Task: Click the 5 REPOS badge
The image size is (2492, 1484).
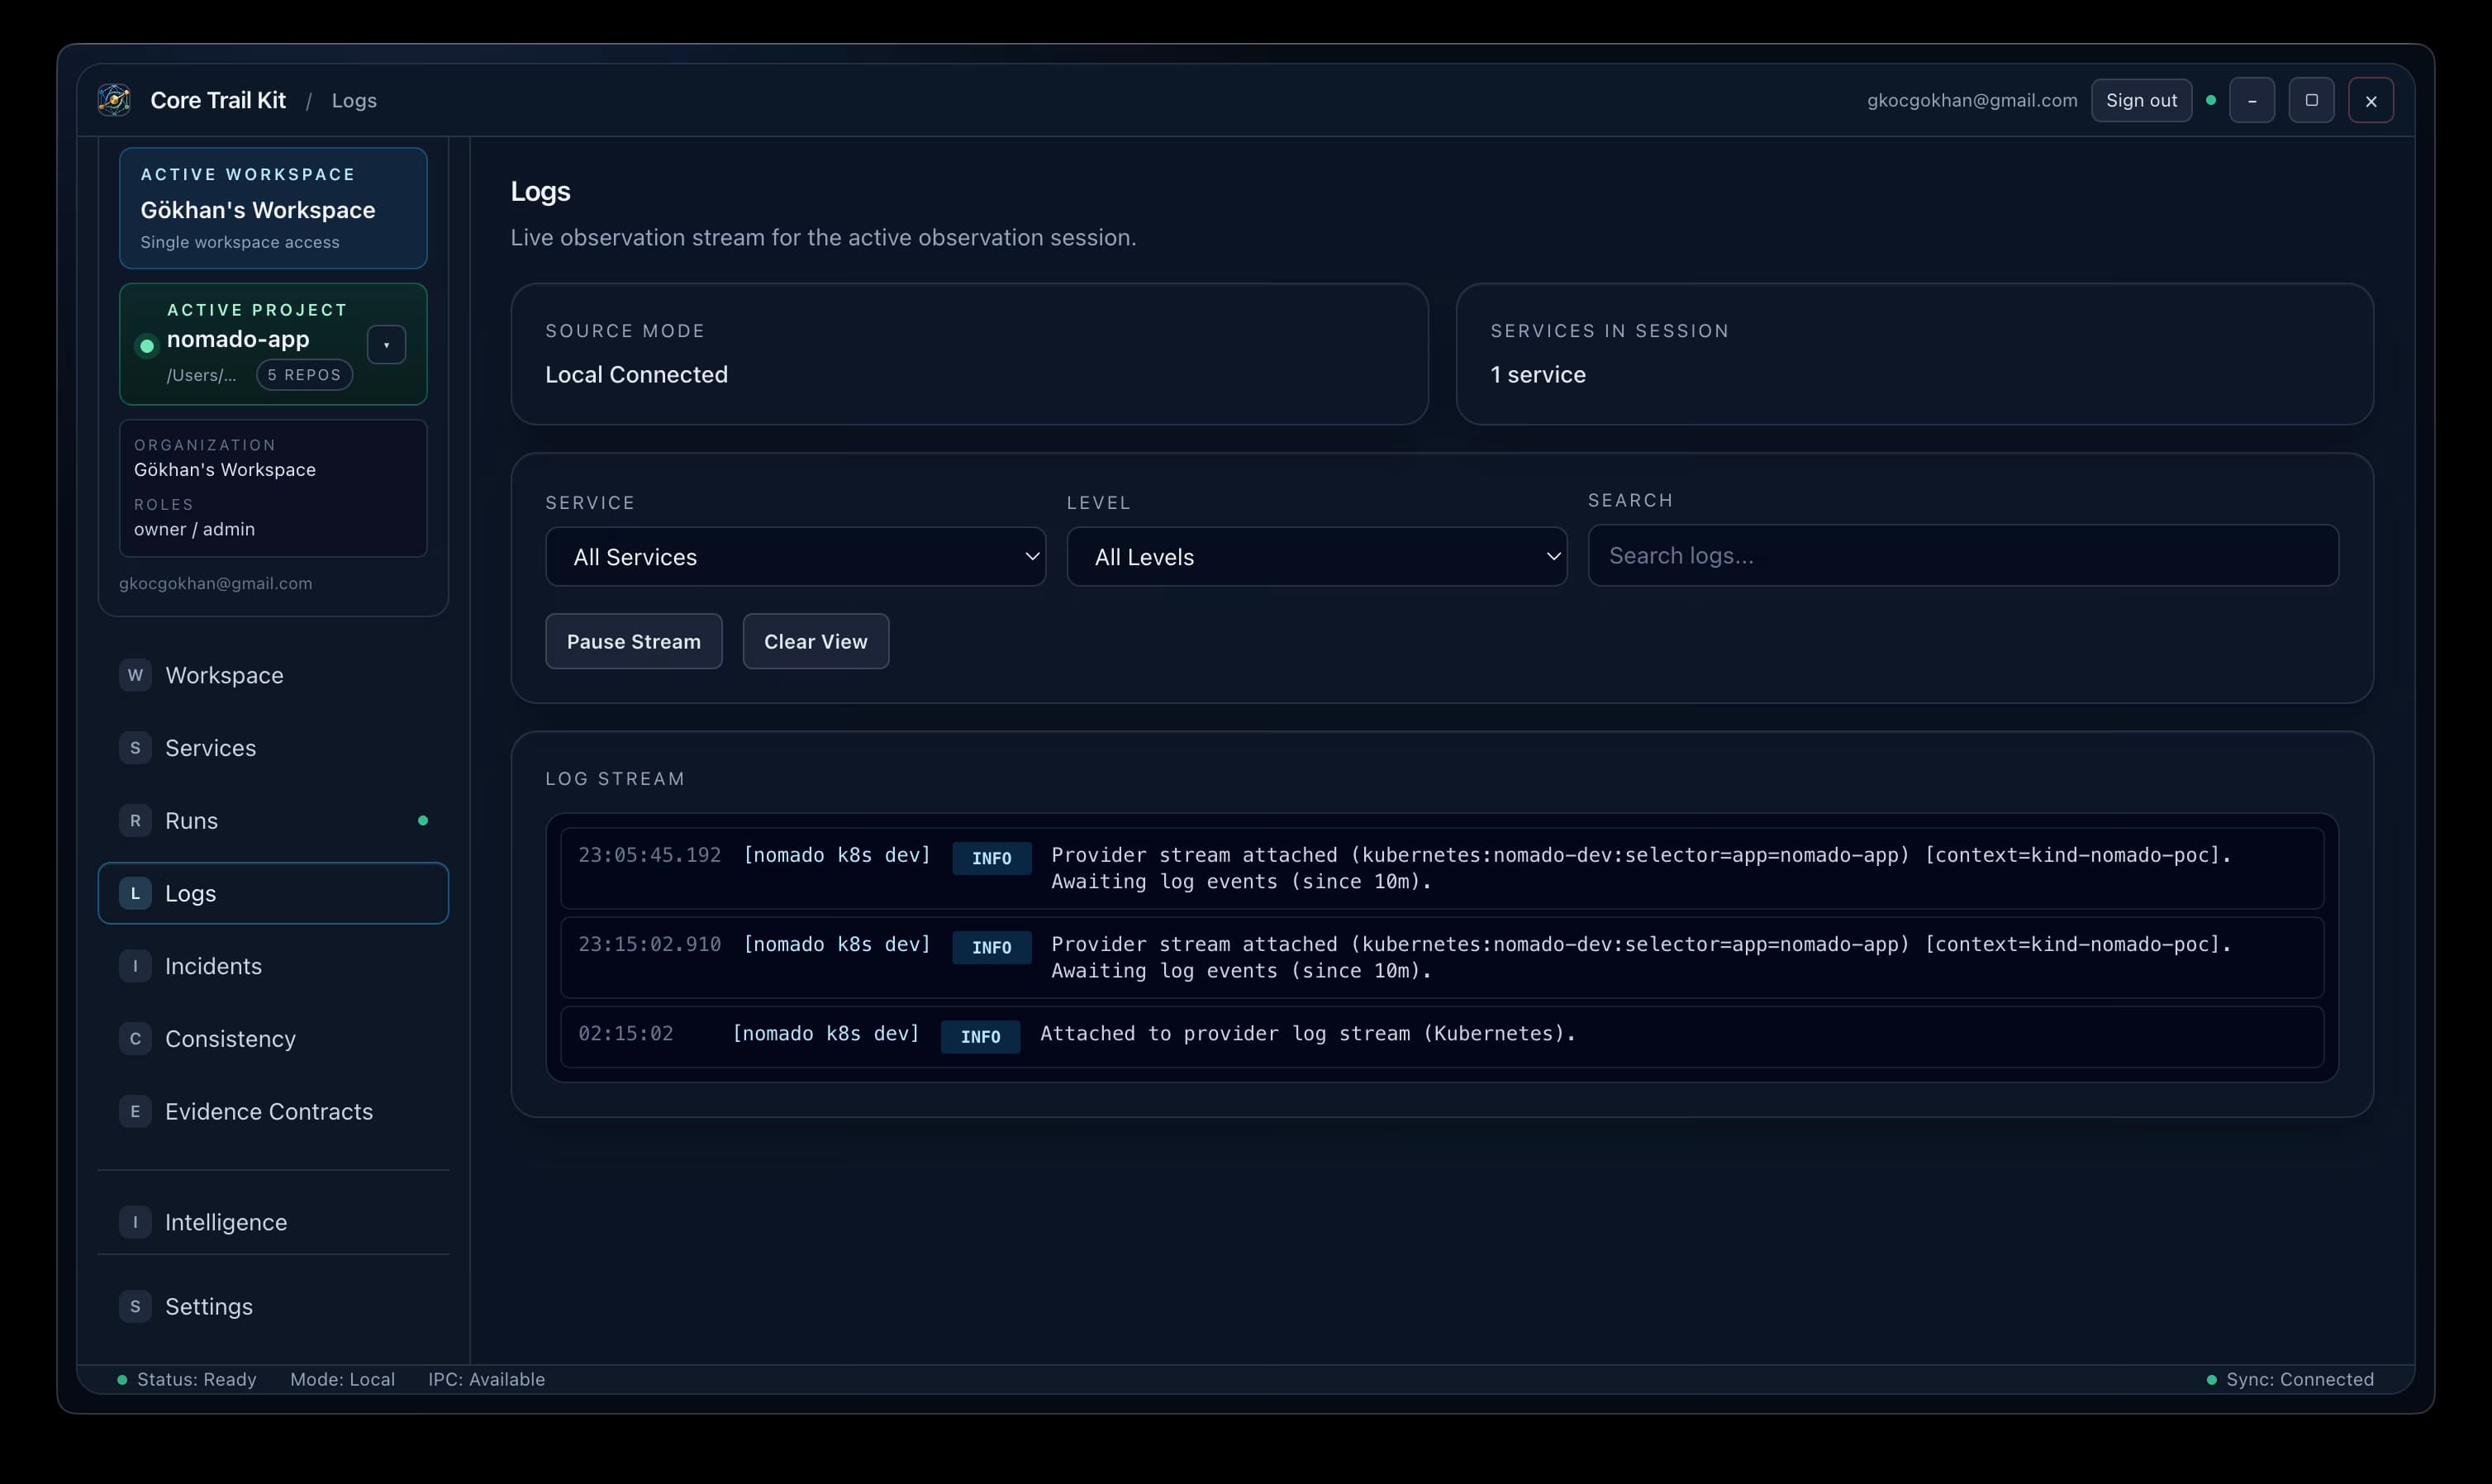Action: [304, 375]
